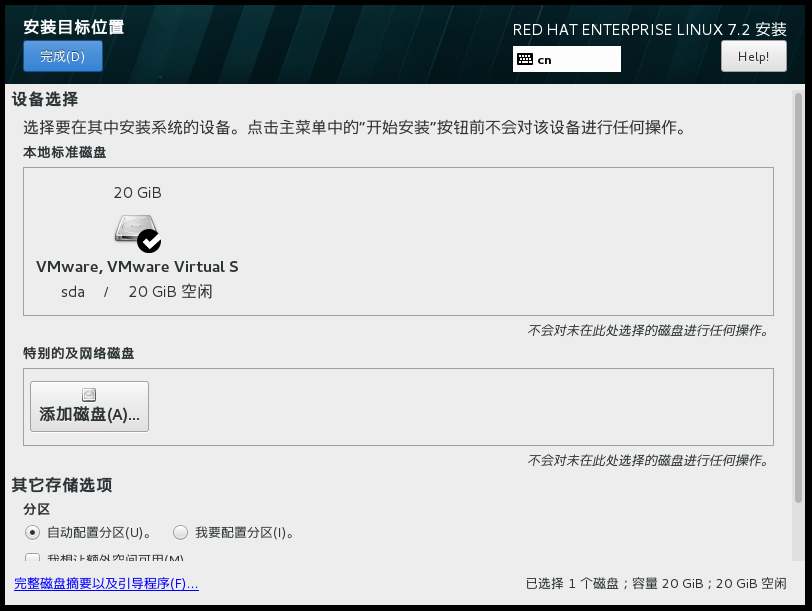Open the cn keyboard layout selector
The width and height of the screenshot is (812, 611).
pos(567,59)
